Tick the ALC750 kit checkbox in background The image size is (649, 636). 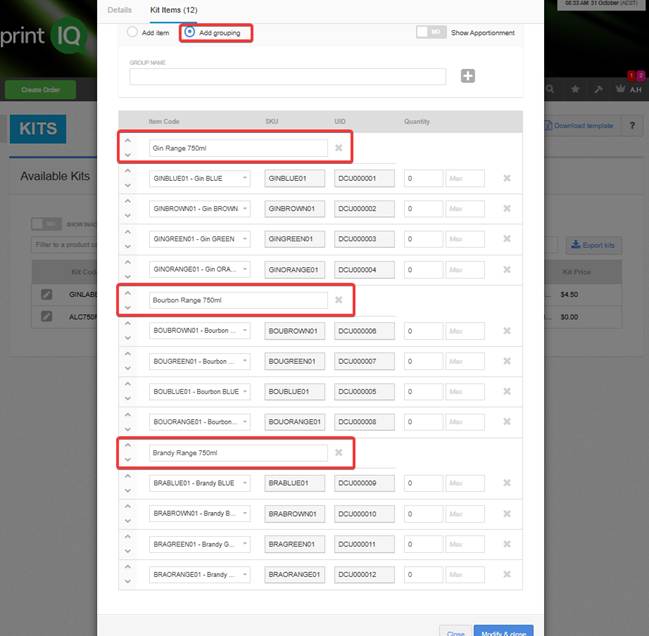[x=46, y=317]
